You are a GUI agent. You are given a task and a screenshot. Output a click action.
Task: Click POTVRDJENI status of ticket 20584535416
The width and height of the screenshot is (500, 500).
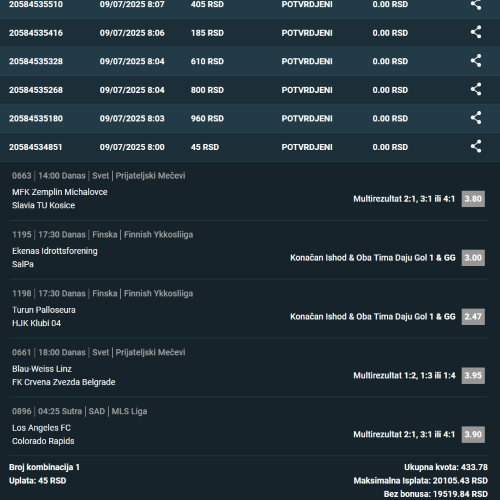point(307,33)
